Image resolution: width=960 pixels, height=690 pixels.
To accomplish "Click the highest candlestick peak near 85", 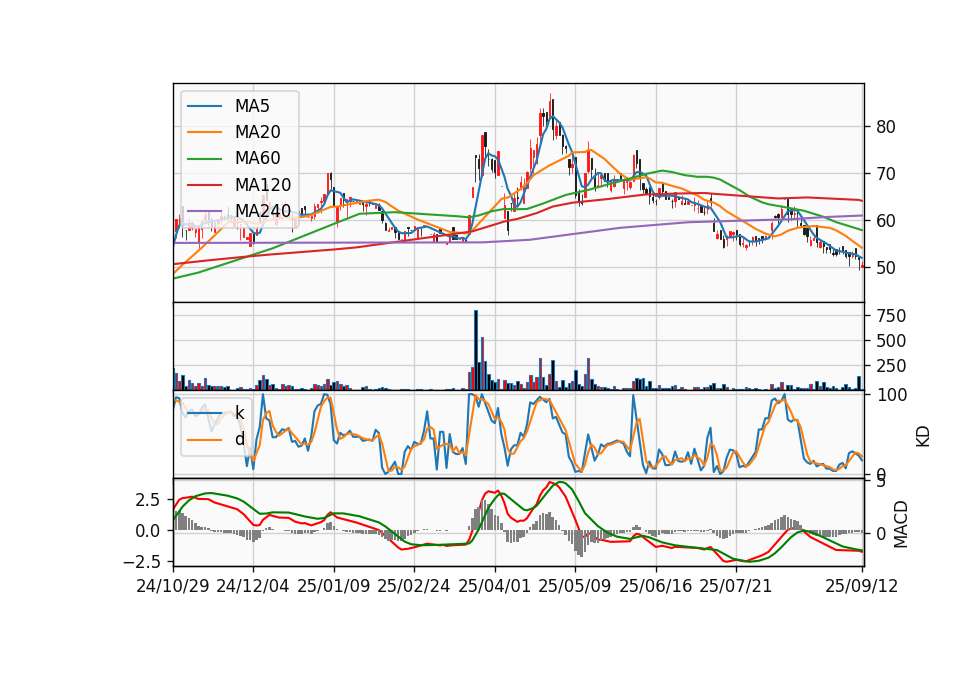I will [x=550, y=110].
